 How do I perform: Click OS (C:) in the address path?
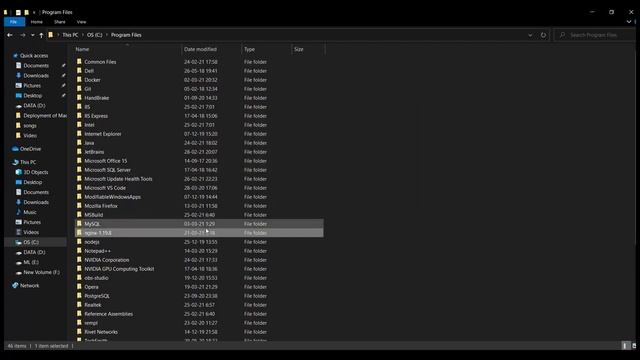(x=95, y=35)
